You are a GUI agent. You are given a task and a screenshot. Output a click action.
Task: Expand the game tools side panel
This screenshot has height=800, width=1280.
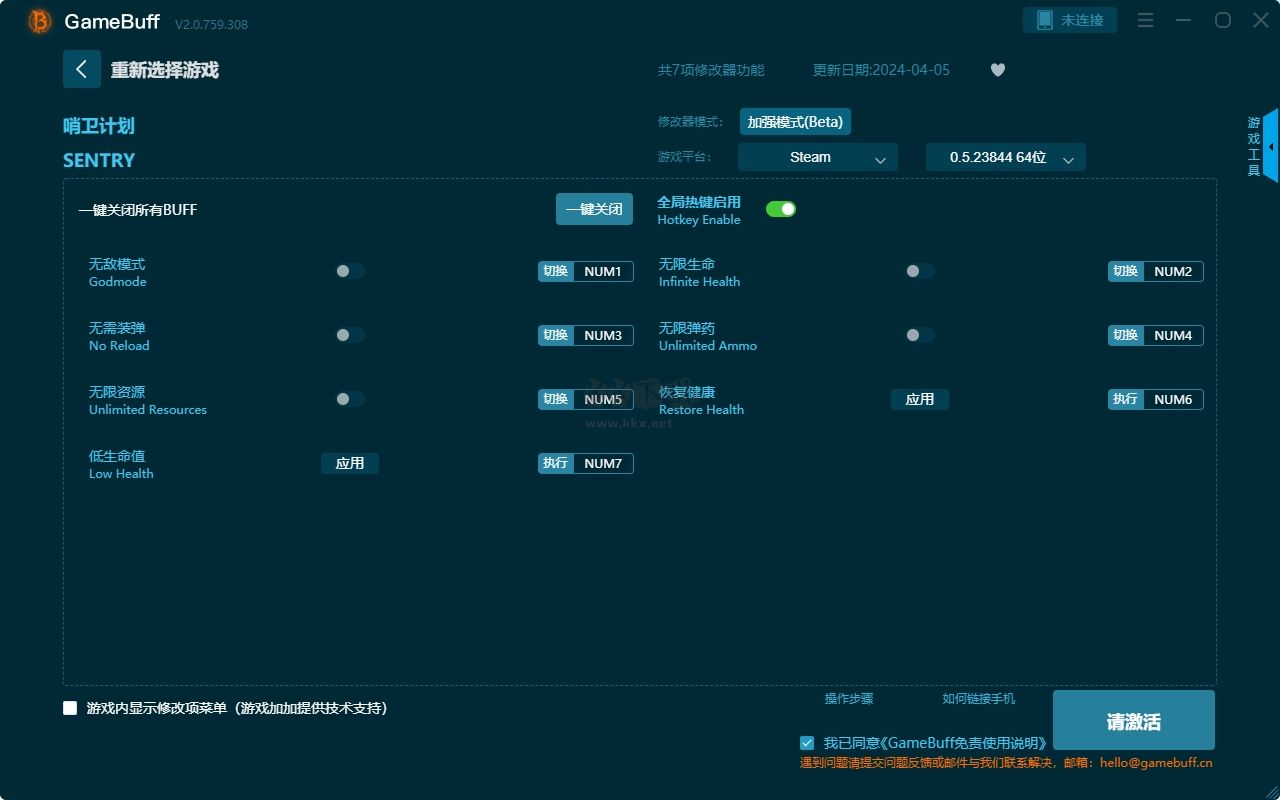tap(1269, 146)
